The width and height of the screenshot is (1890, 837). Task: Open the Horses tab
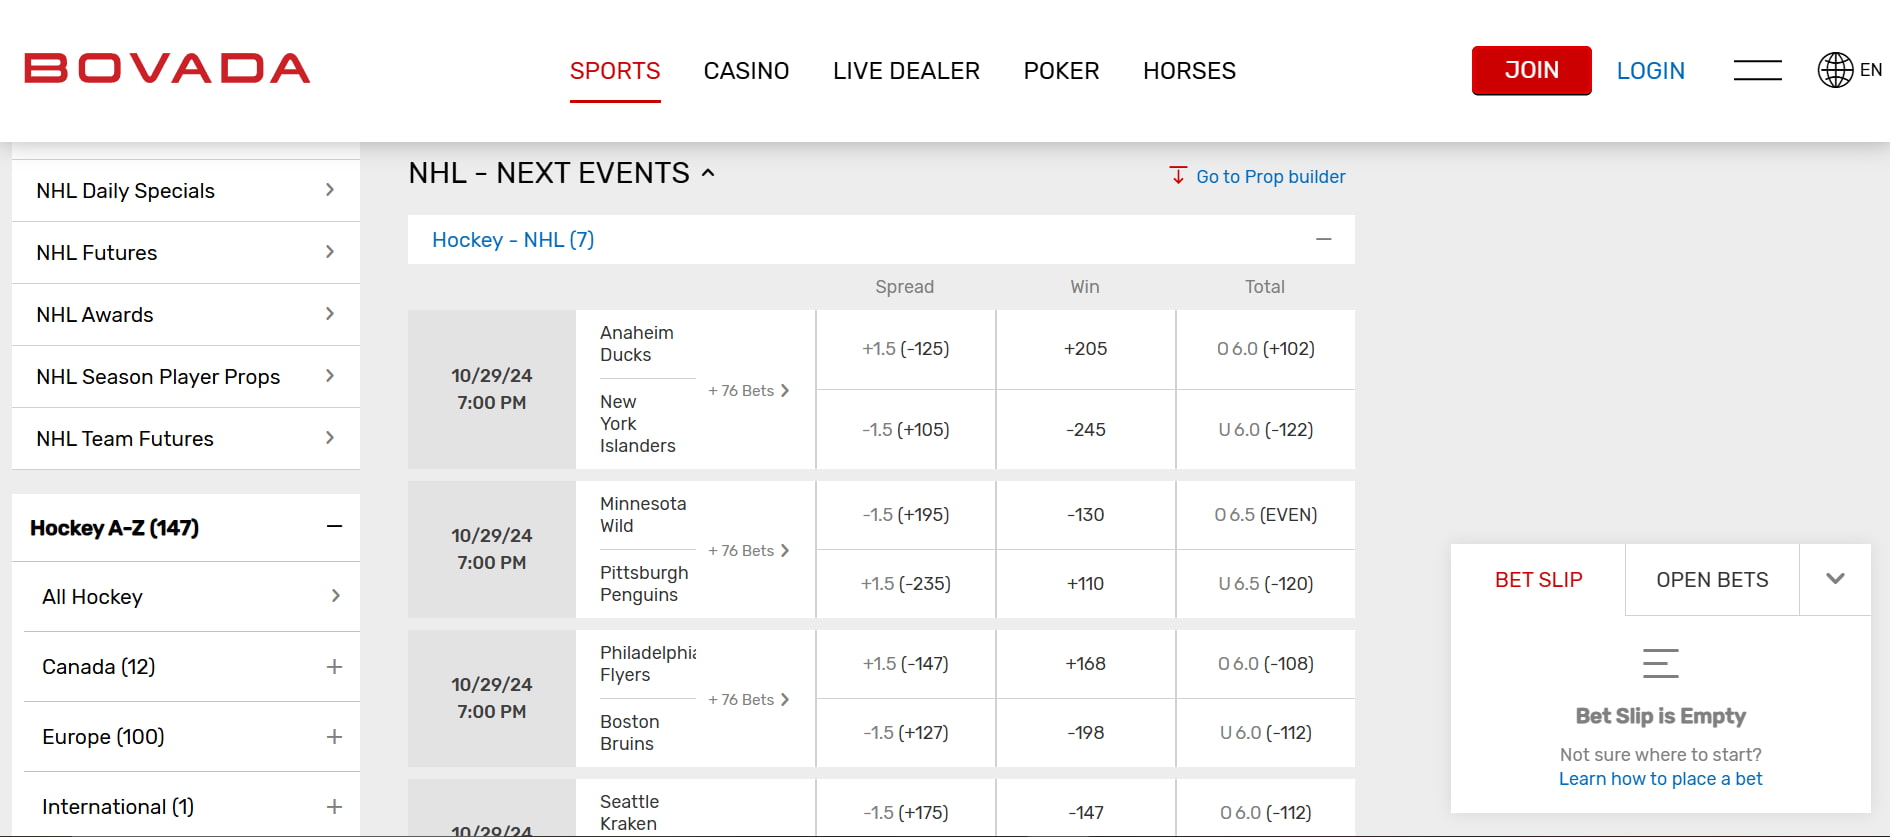point(1189,71)
